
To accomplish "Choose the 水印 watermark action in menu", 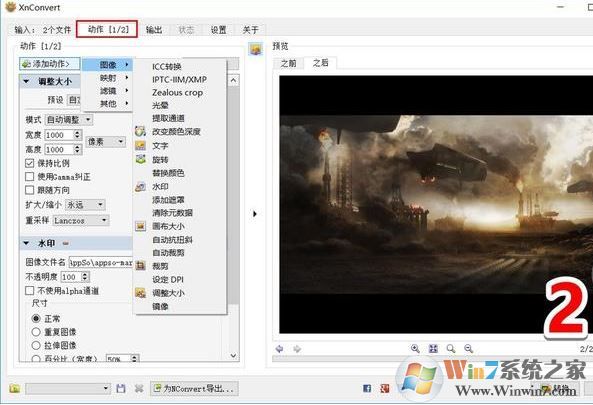I will pyautogui.click(x=160, y=186).
